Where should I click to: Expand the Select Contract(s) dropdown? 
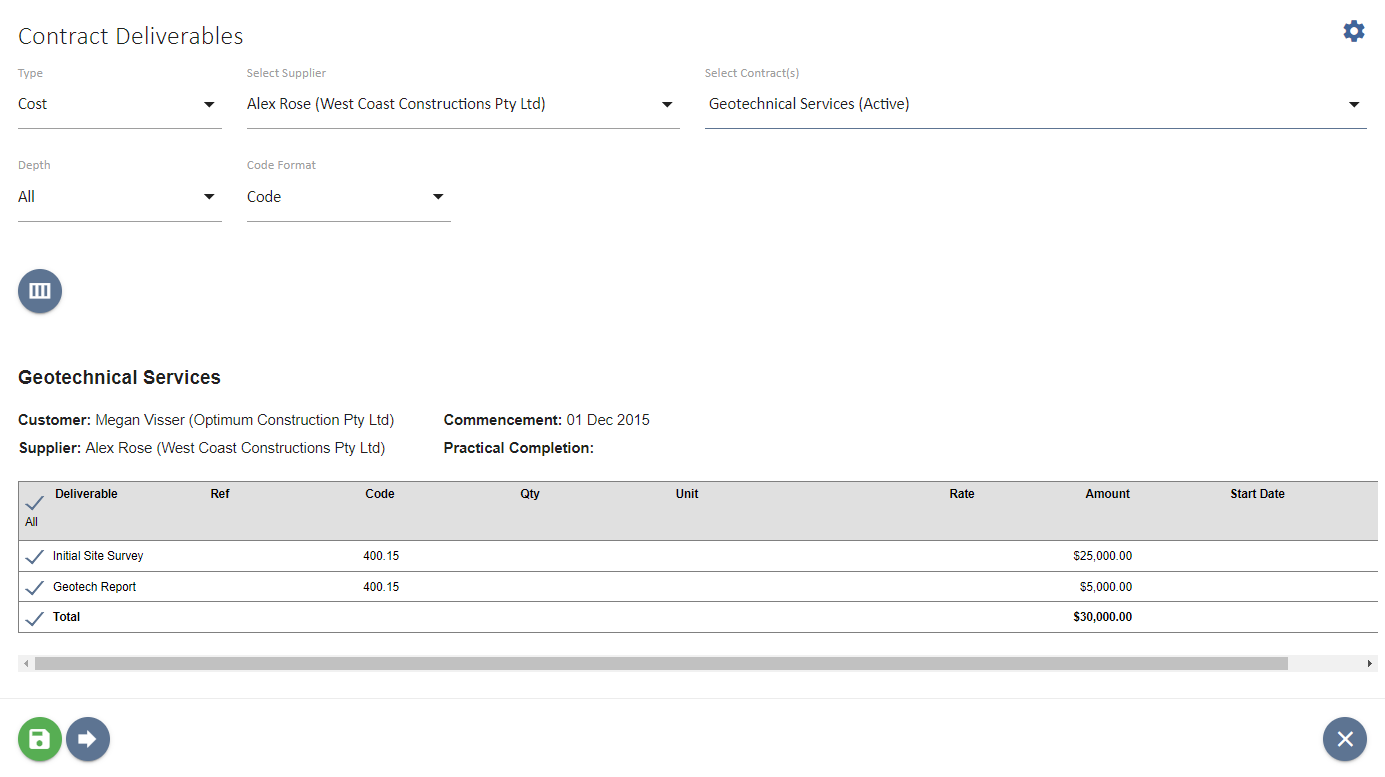(1035, 103)
